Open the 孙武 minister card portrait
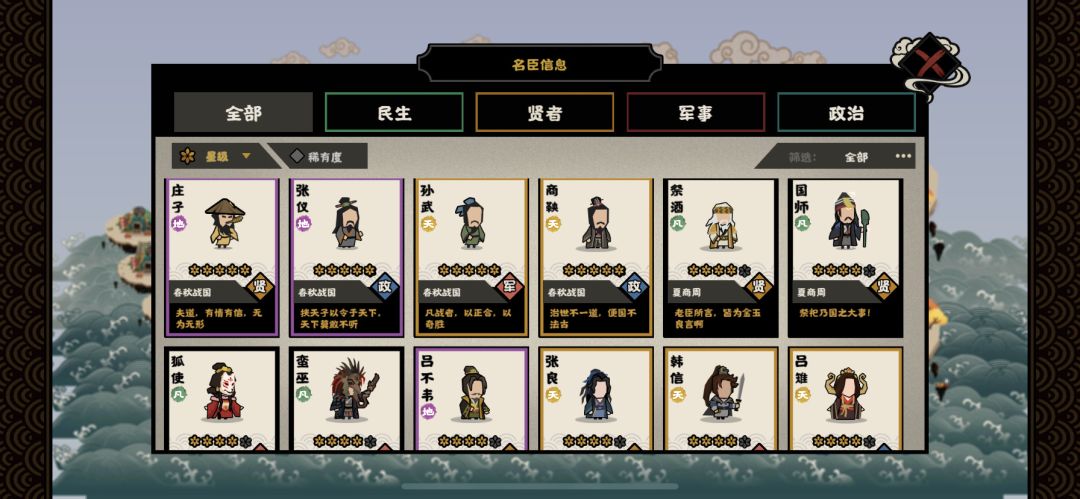The width and height of the screenshot is (1080, 499). click(x=472, y=223)
